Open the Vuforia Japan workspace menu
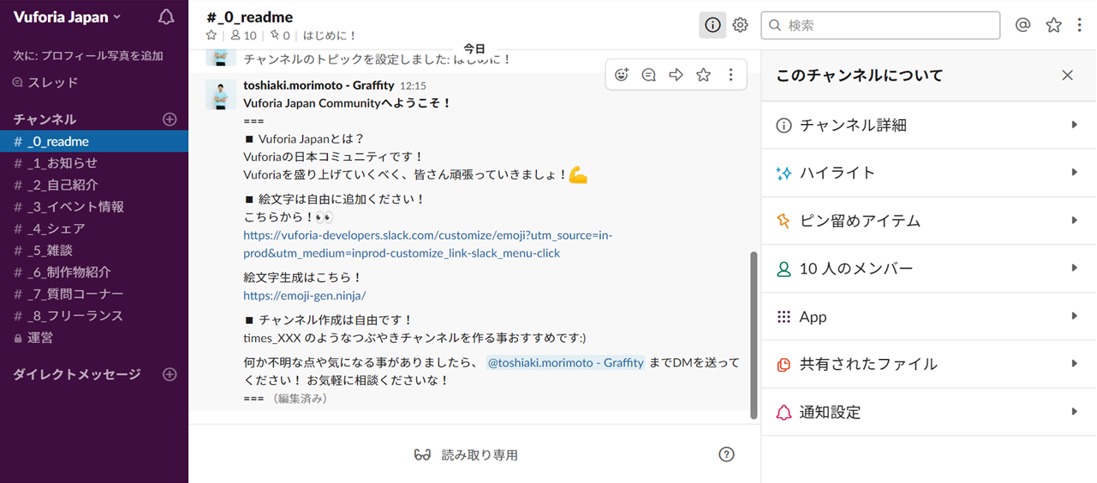 pos(67,17)
